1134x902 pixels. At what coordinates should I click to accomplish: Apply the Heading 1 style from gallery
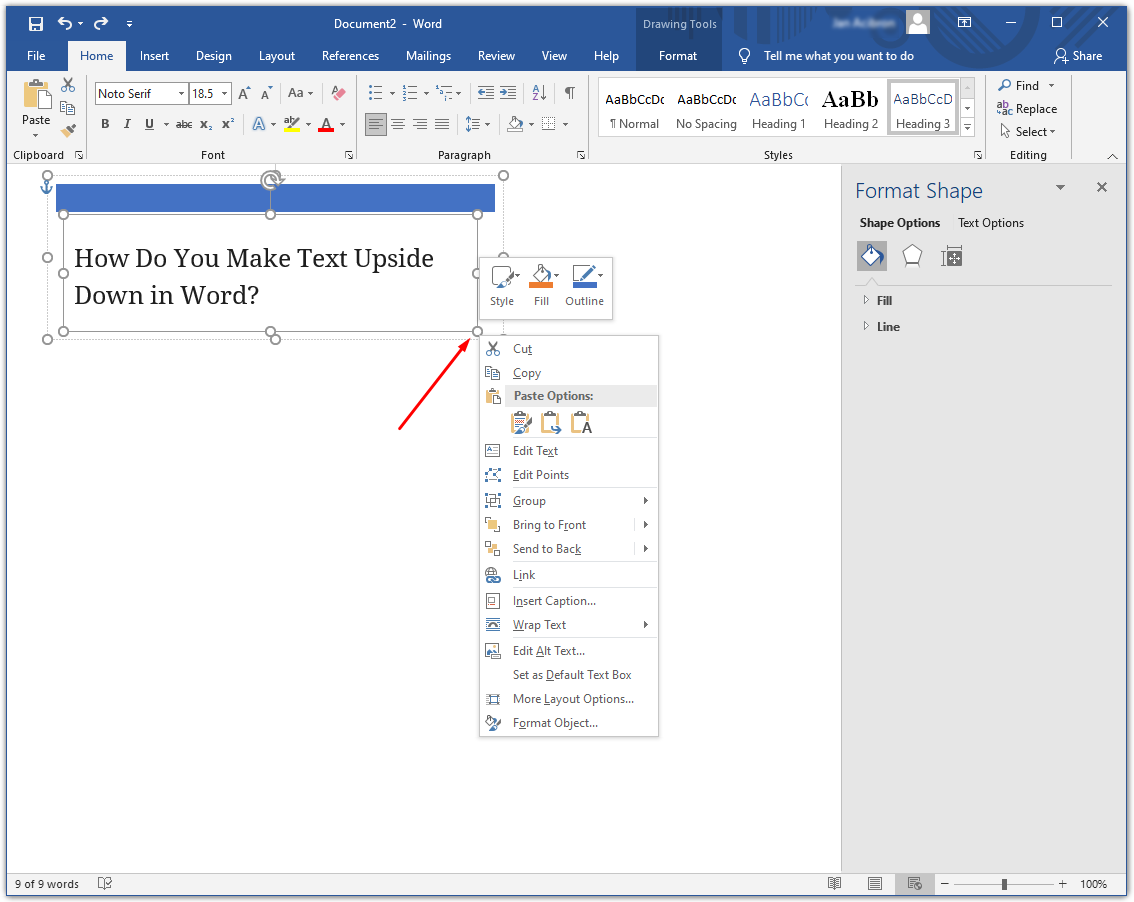[779, 110]
